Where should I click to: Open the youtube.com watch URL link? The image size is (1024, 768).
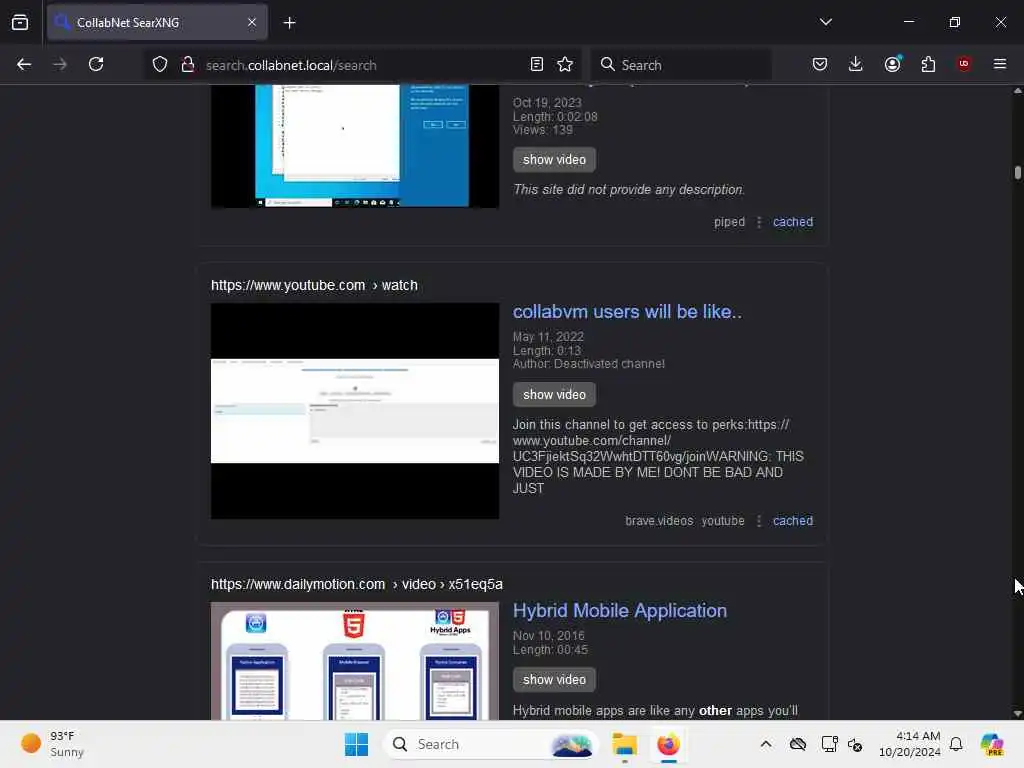314,285
